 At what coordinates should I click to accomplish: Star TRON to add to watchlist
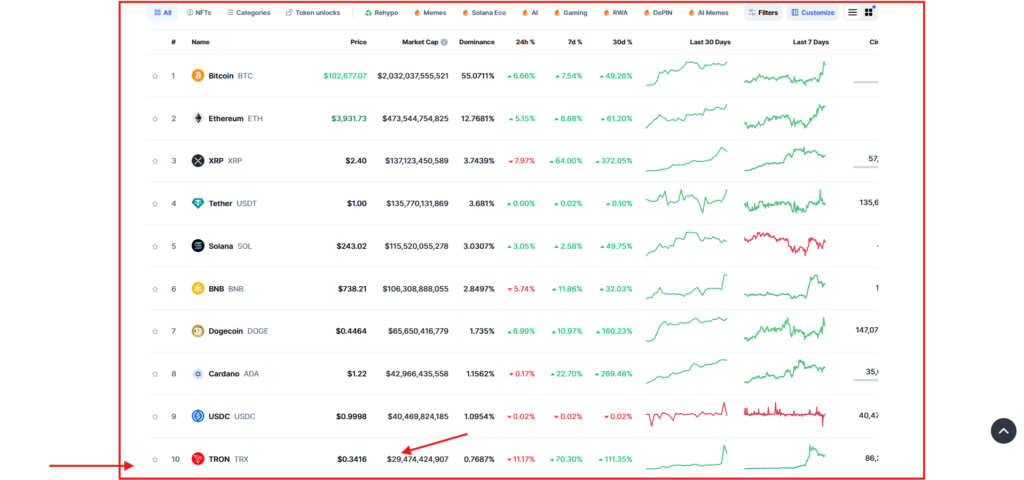click(155, 459)
